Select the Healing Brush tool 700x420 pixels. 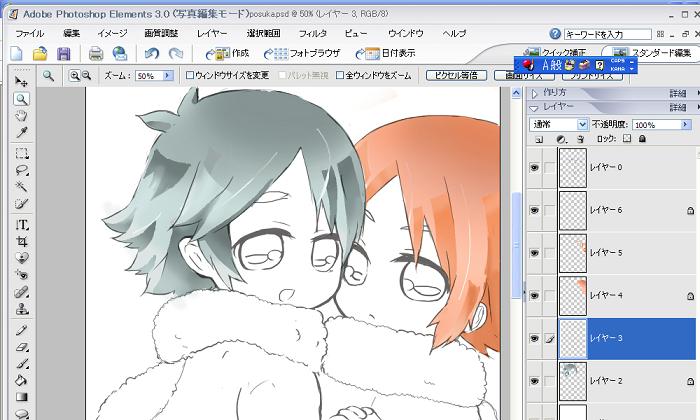point(21,292)
